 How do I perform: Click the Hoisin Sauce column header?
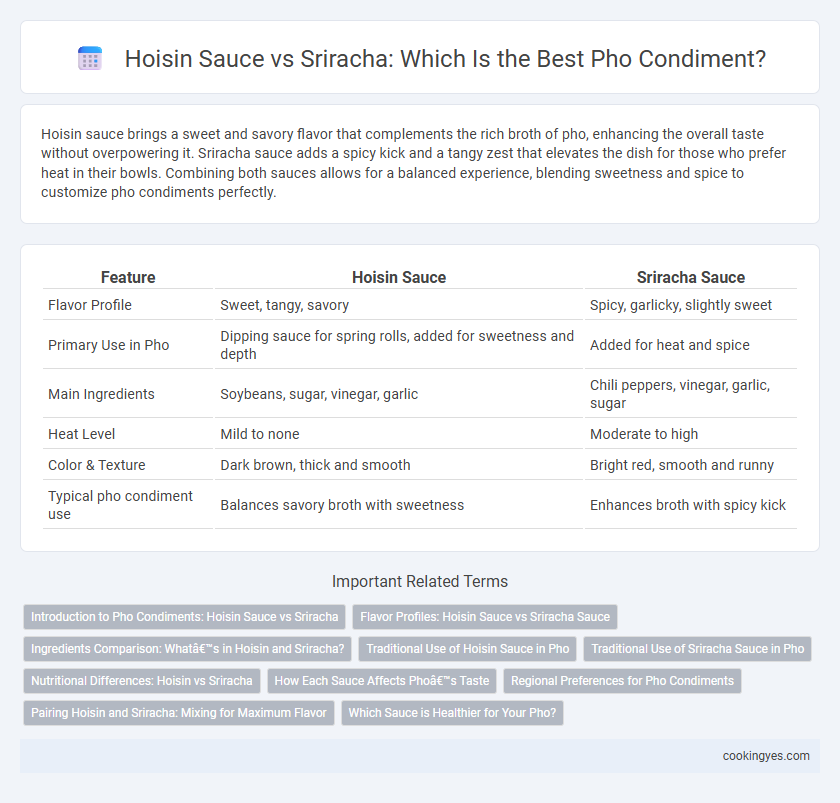[399, 277]
